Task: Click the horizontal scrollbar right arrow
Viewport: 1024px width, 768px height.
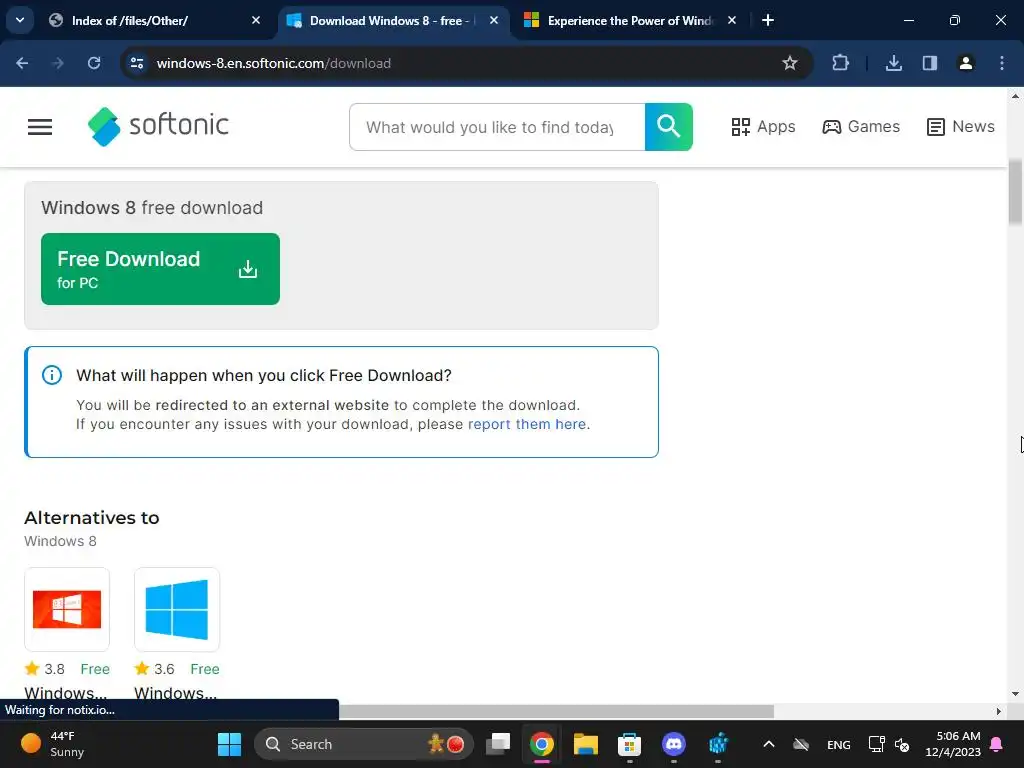Action: pyautogui.click(x=998, y=711)
